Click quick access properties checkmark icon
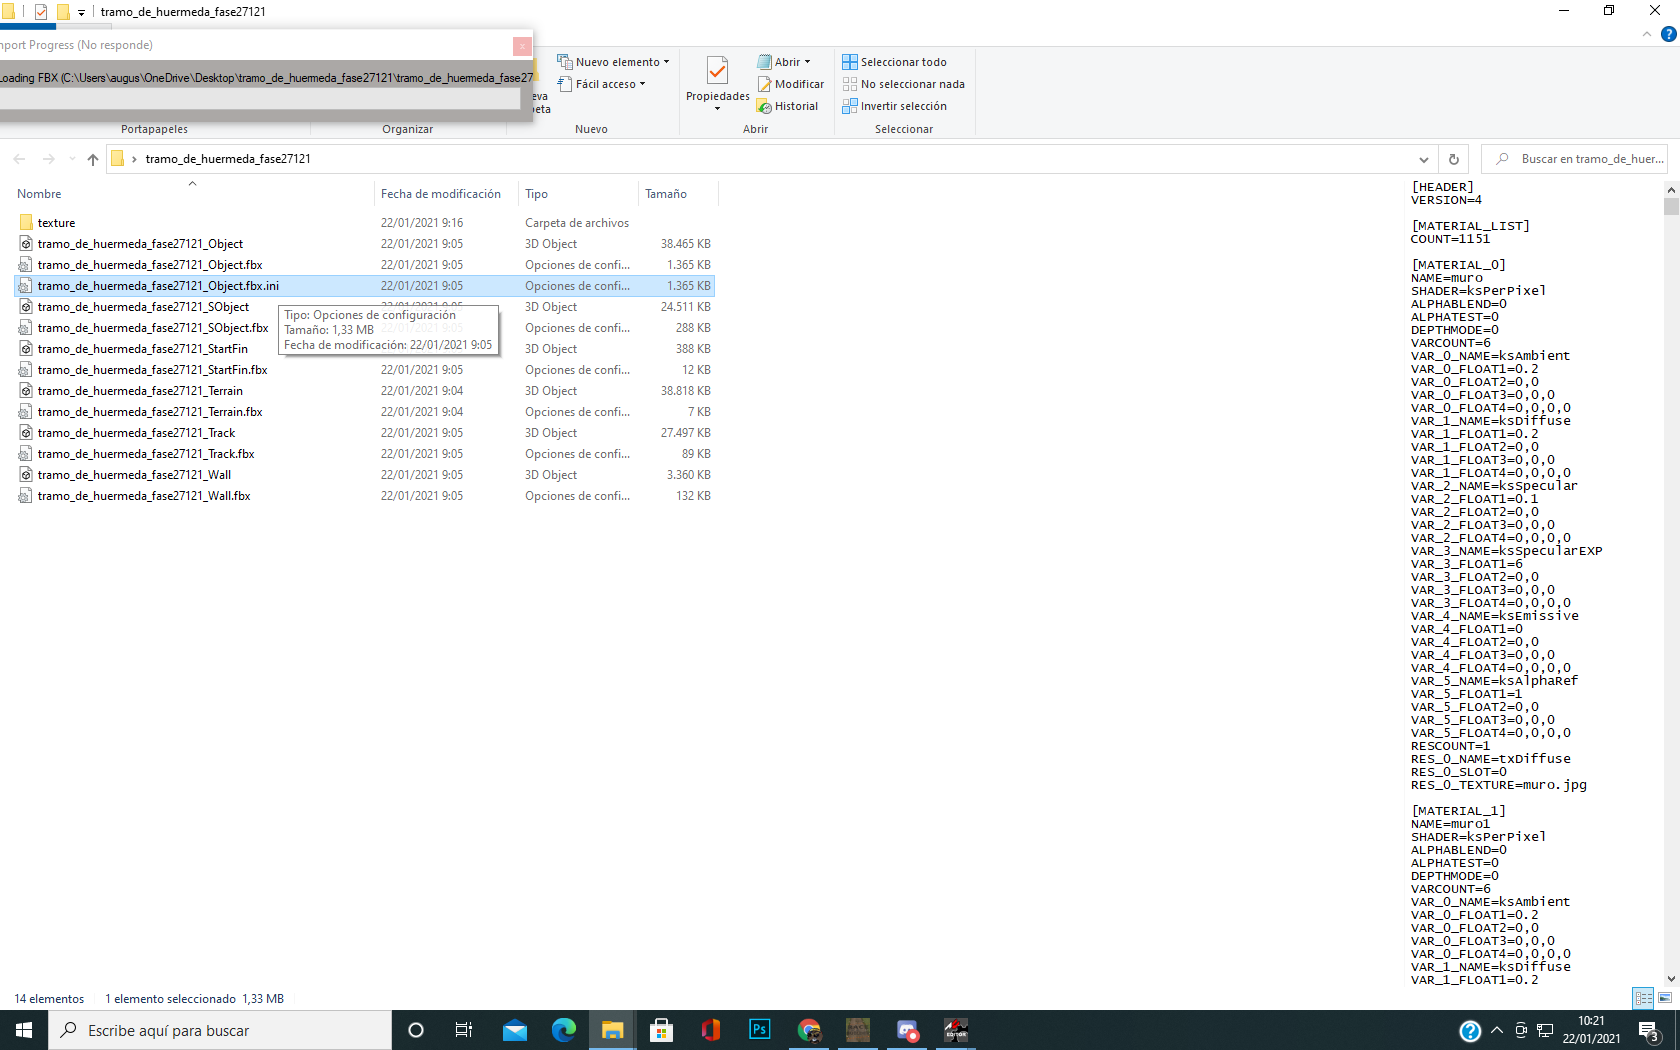This screenshot has width=1680, height=1050. click(x=41, y=12)
